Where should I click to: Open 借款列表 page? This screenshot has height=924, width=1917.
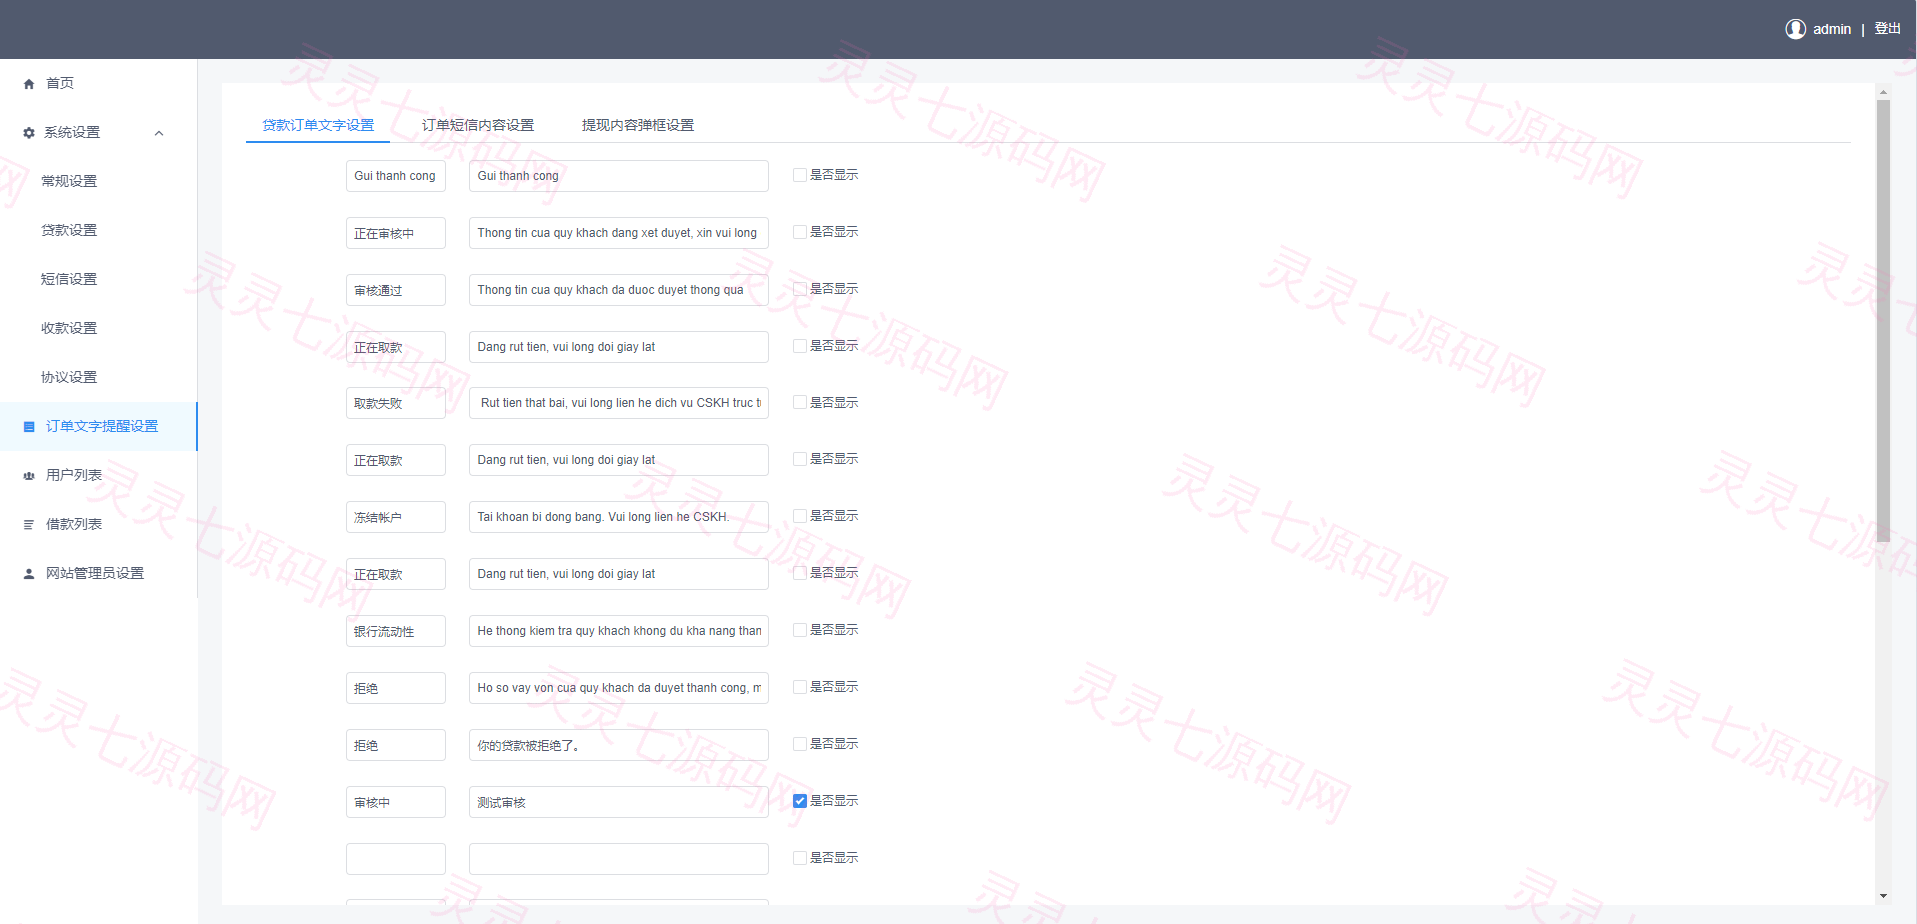click(74, 524)
